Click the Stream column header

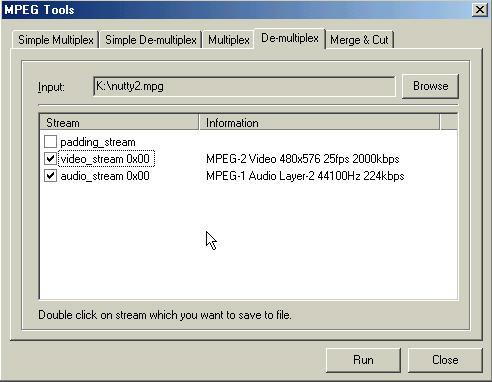click(x=119, y=123)
